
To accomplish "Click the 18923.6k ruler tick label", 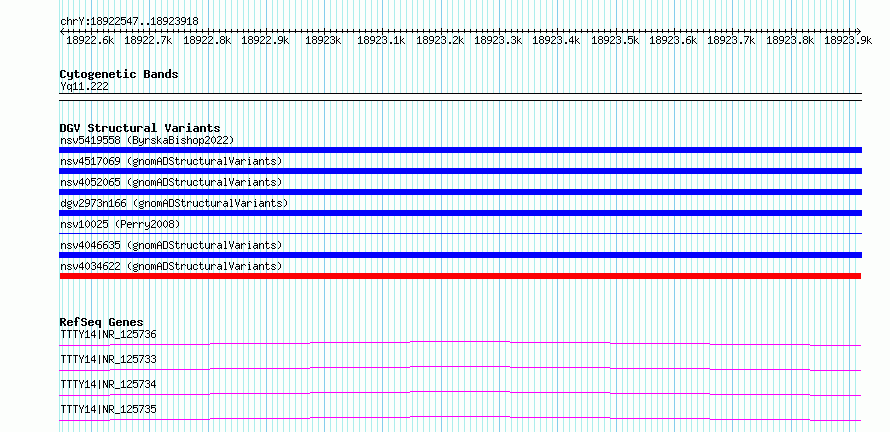I will (673, 40).
